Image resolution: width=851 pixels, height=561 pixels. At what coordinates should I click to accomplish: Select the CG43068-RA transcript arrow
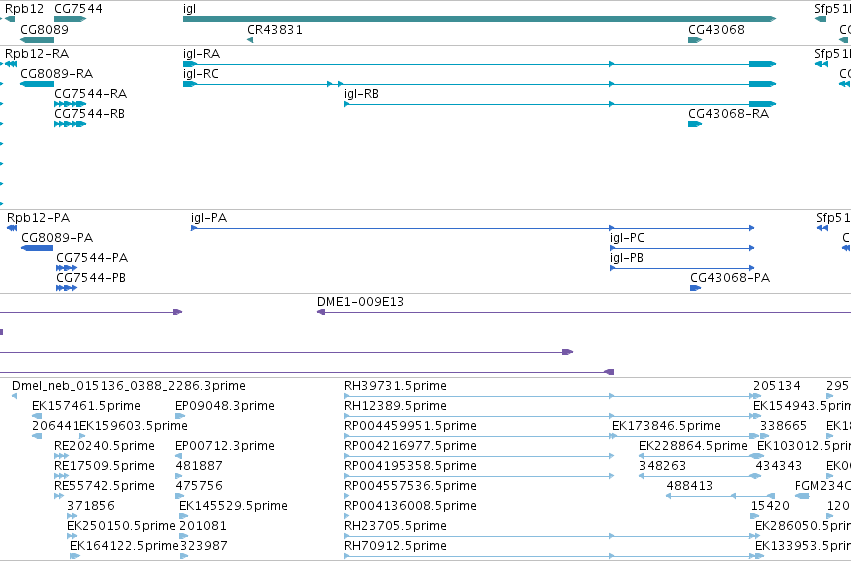(x=695, y=124)
